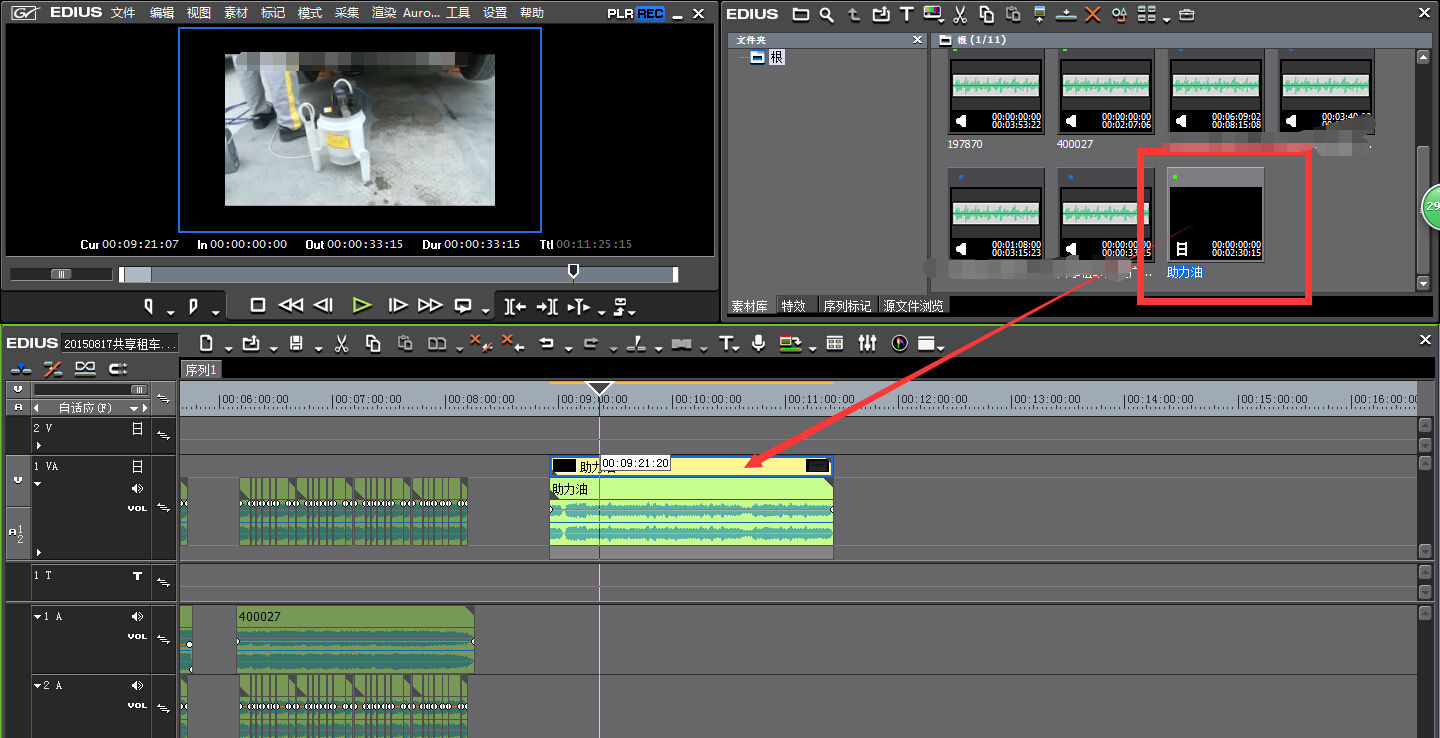The height and width of the screenshot is (738, 1440).
Task: Ripple delete the timeline clip
Action: click(x=512, y=343)
